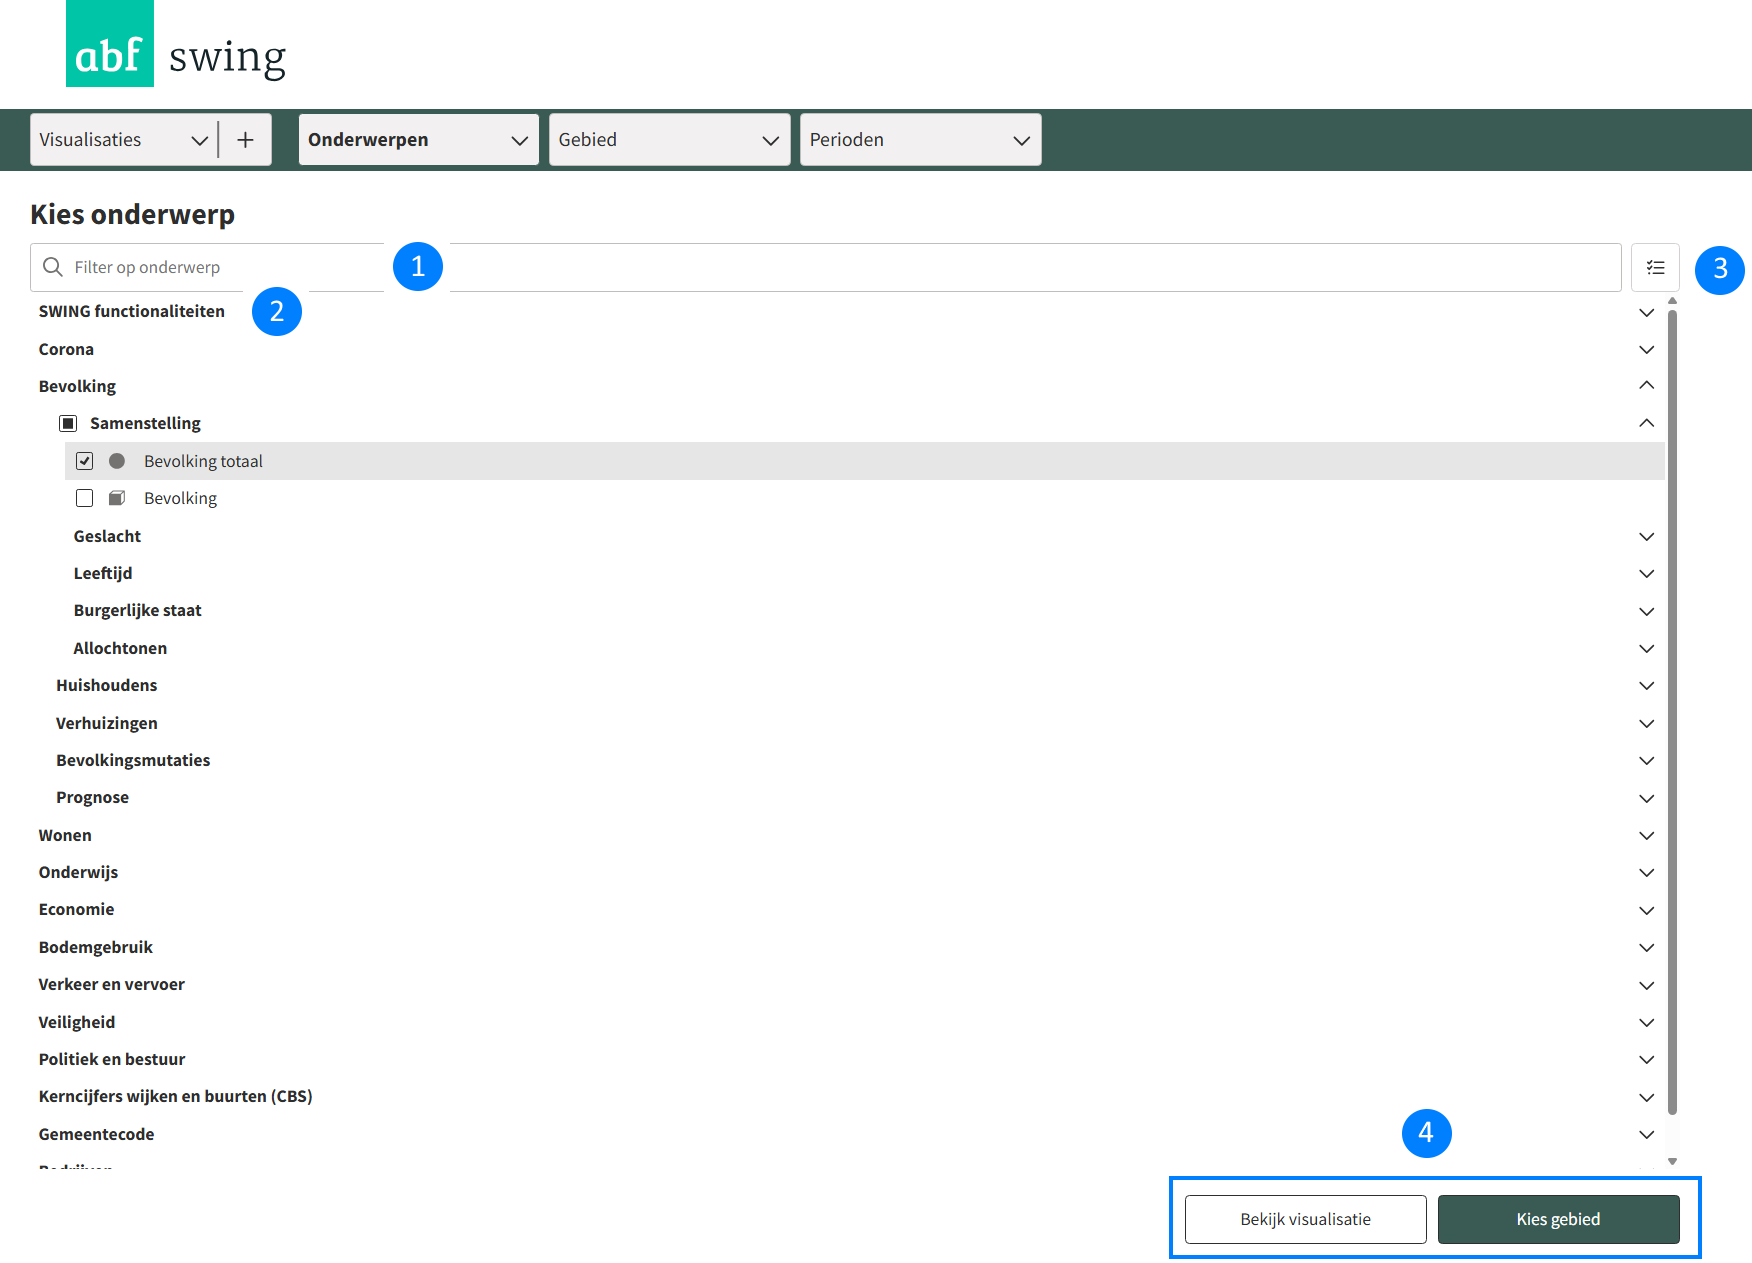Click the Bevolking top-level topic label
Screen dimensions: 1752x1263
[x=77, y=386]
